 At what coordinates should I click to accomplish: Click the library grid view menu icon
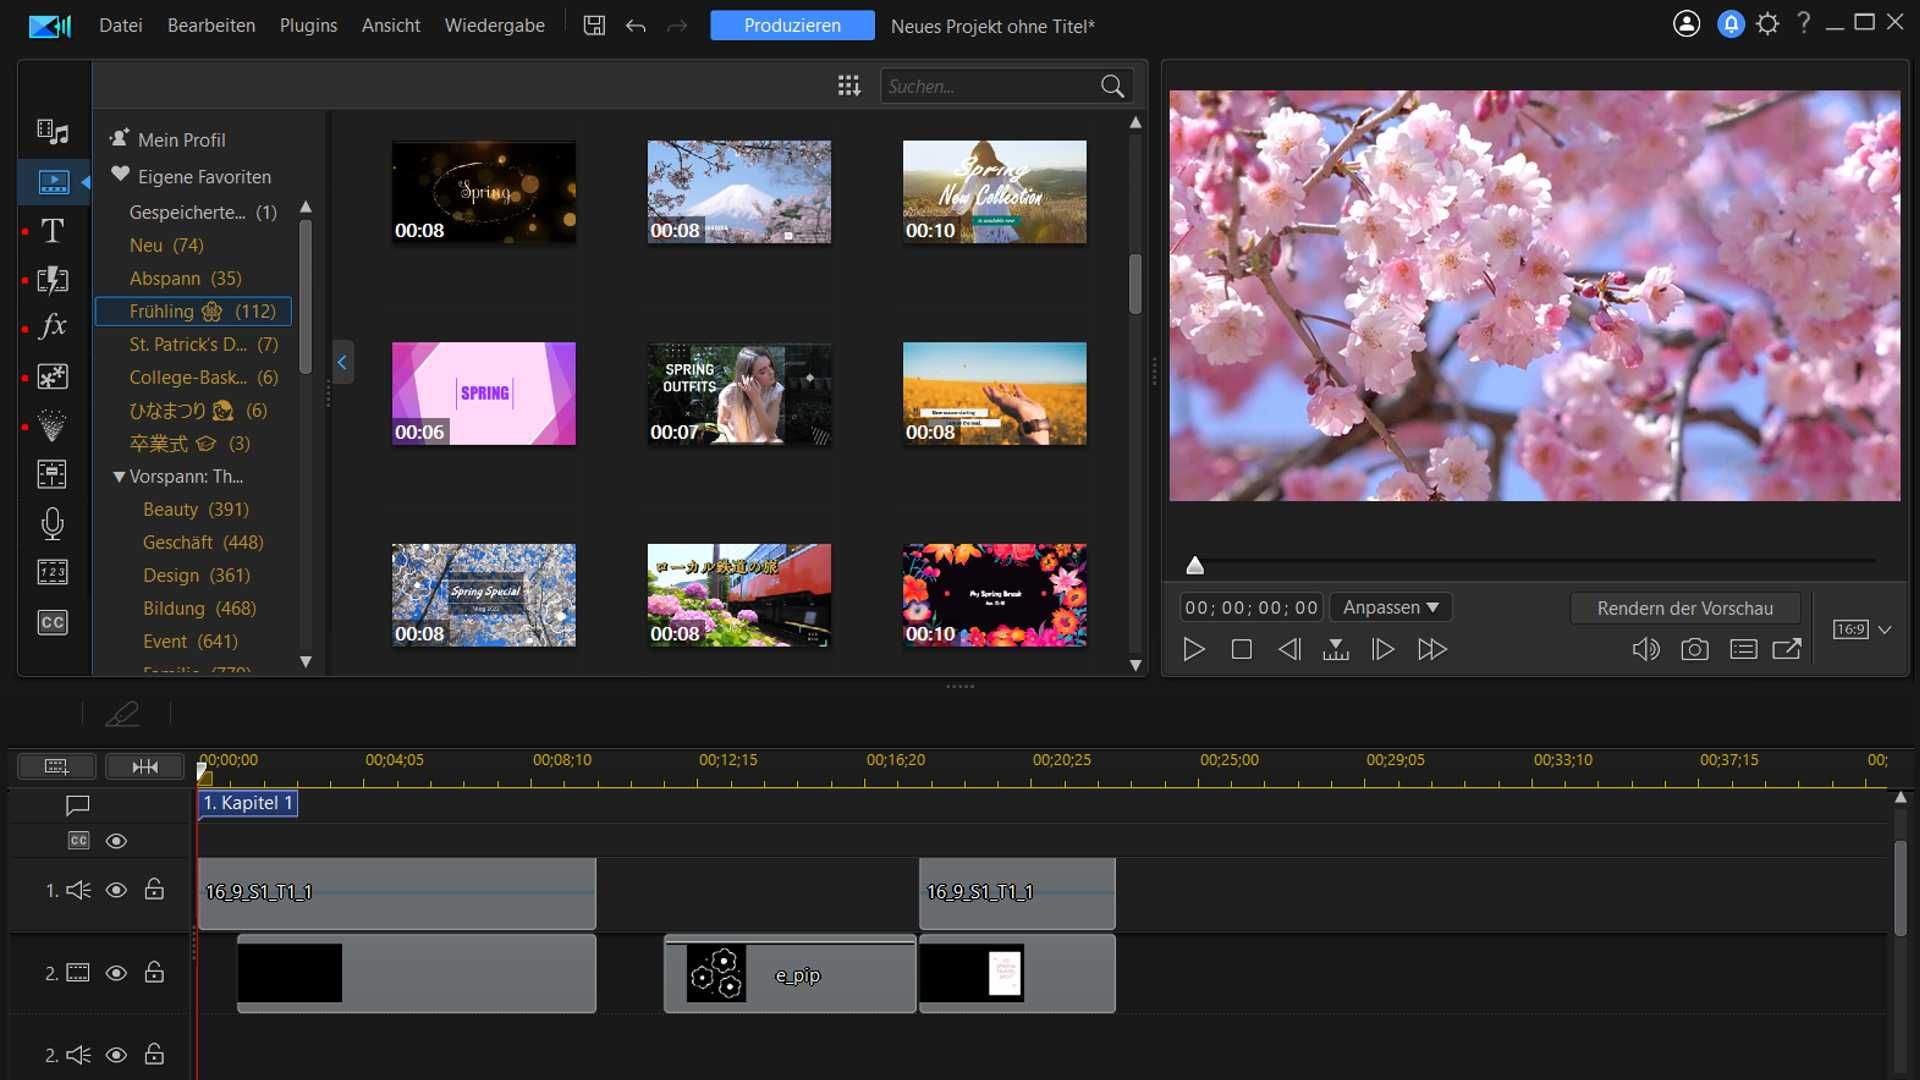tap(849, 86)
